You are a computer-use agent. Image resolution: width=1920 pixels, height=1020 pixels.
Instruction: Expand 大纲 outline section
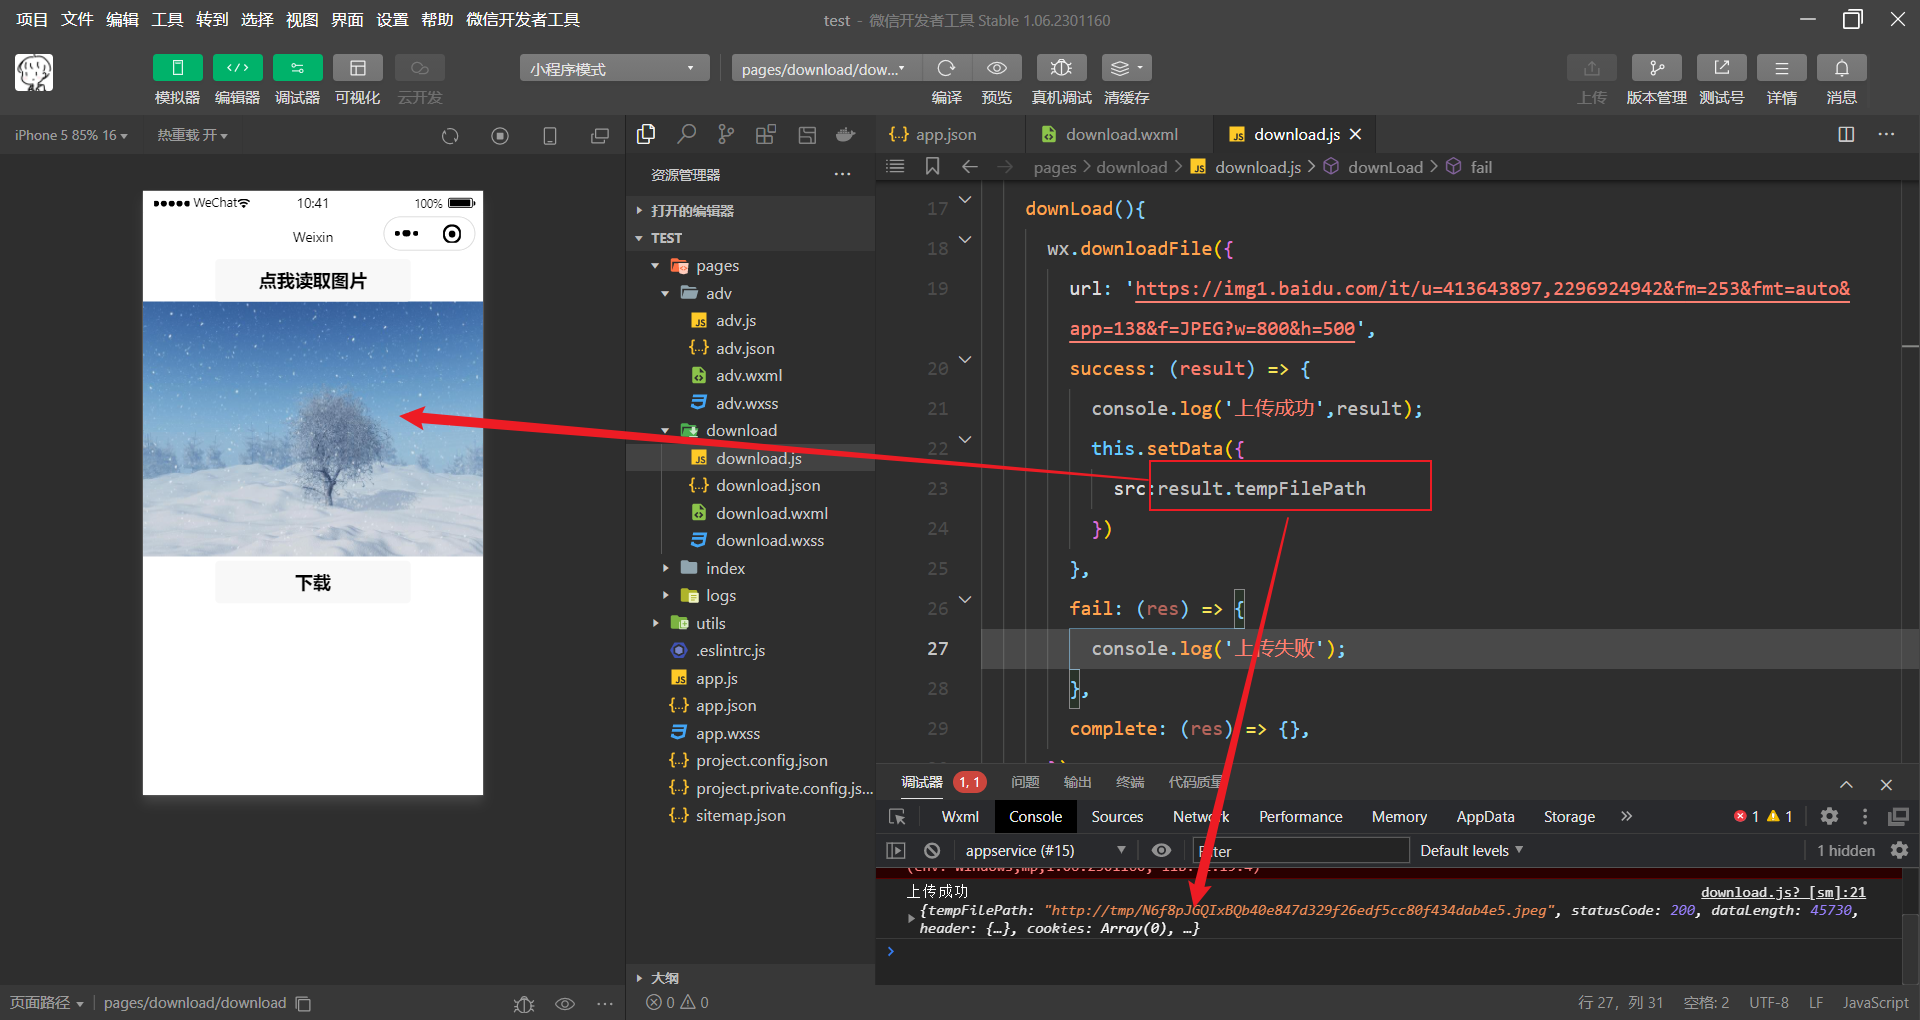750,978
